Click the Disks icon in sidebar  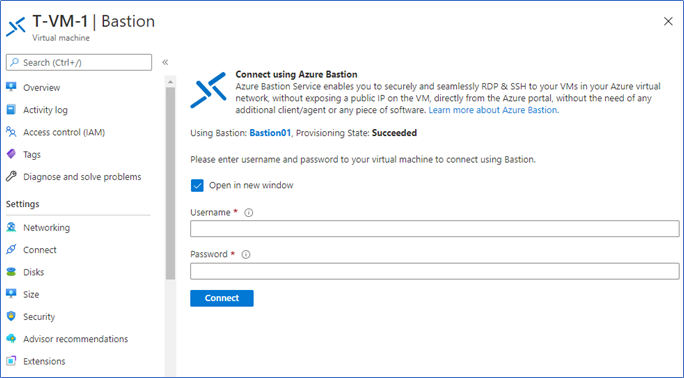11,272
